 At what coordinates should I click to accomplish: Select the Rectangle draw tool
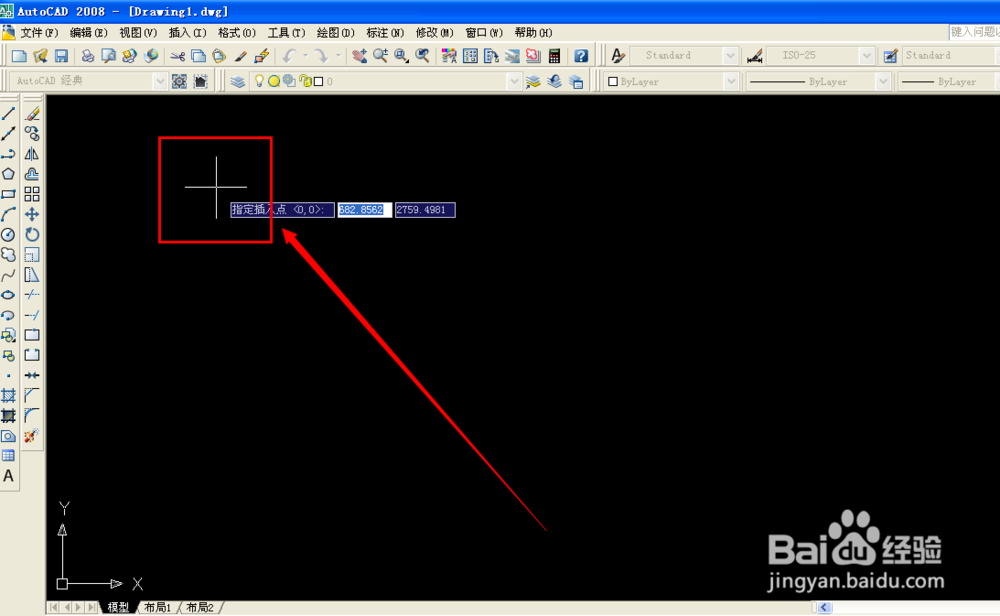click(8, 194)
